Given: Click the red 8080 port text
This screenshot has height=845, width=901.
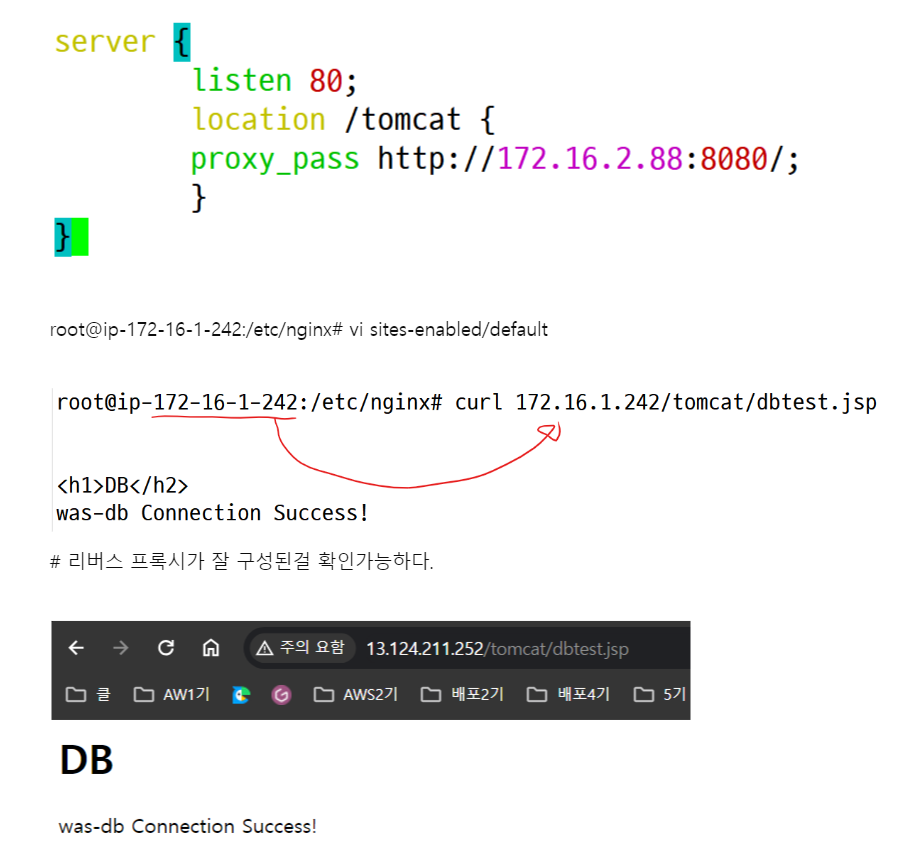Looking at the screenshot, I should (x=734, y=159).
